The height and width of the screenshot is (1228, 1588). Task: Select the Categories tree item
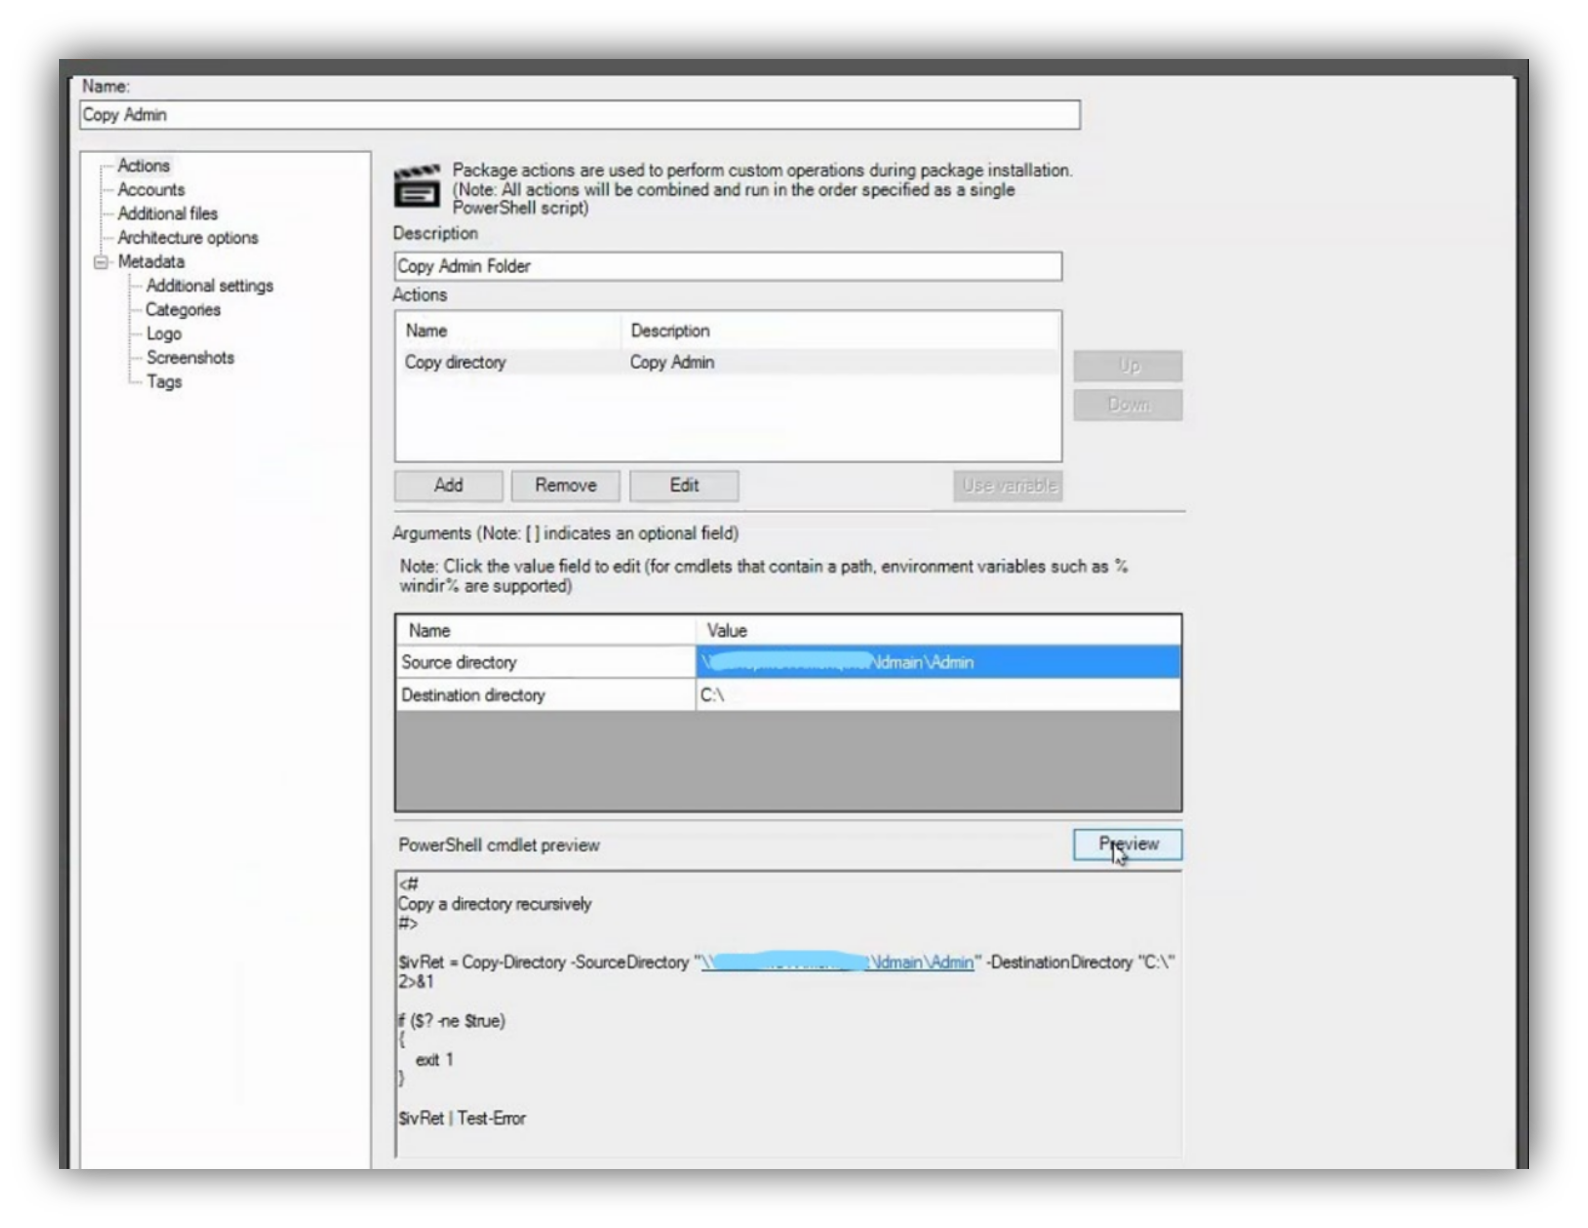(182, 310)
